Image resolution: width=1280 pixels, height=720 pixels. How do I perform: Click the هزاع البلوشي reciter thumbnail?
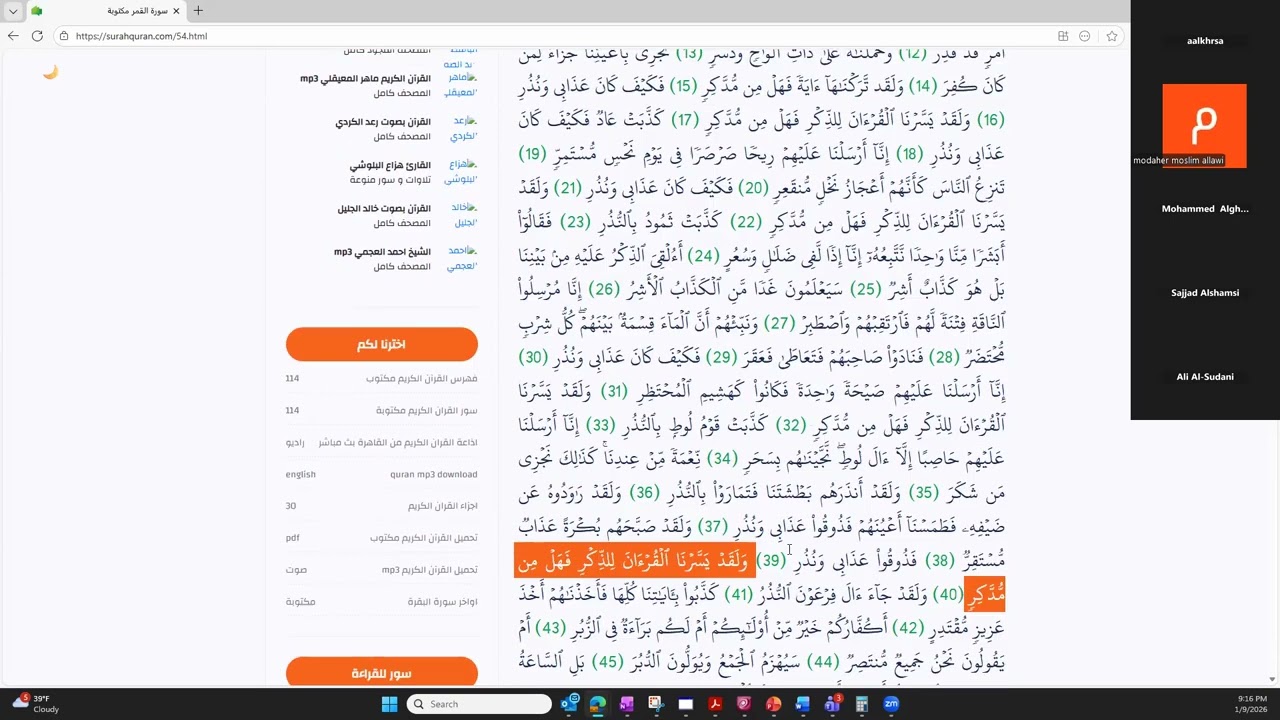click(x=461, y=171)
